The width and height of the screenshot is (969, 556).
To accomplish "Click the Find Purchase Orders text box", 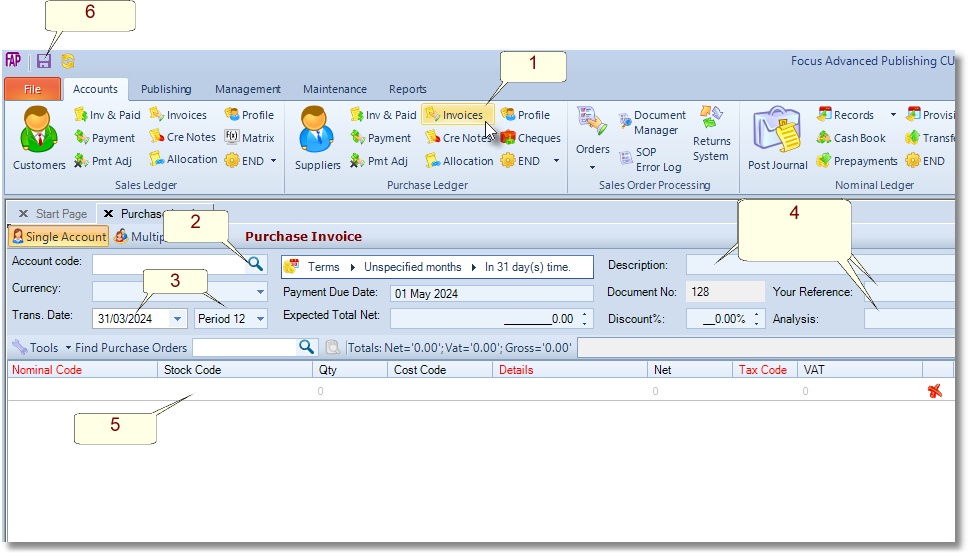I will pos(245,347).
